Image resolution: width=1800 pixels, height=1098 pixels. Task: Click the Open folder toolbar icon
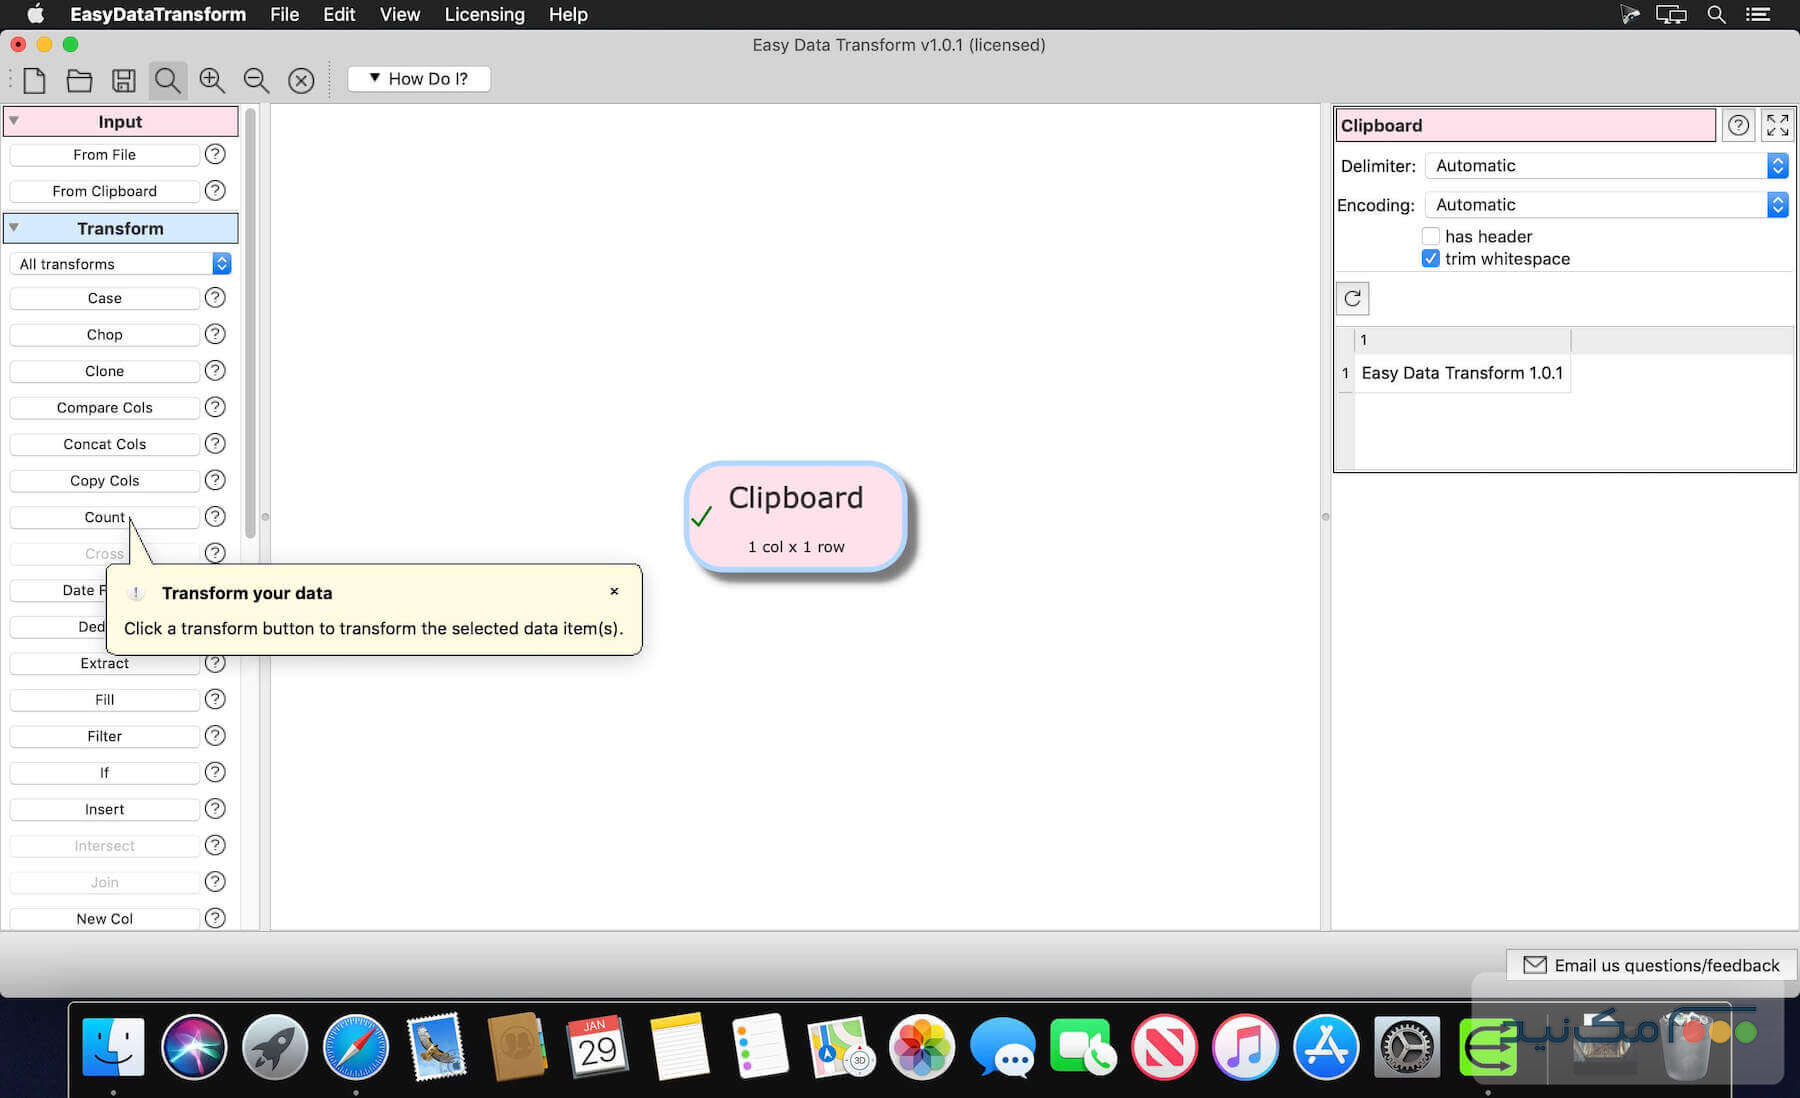tap(79, 80)
